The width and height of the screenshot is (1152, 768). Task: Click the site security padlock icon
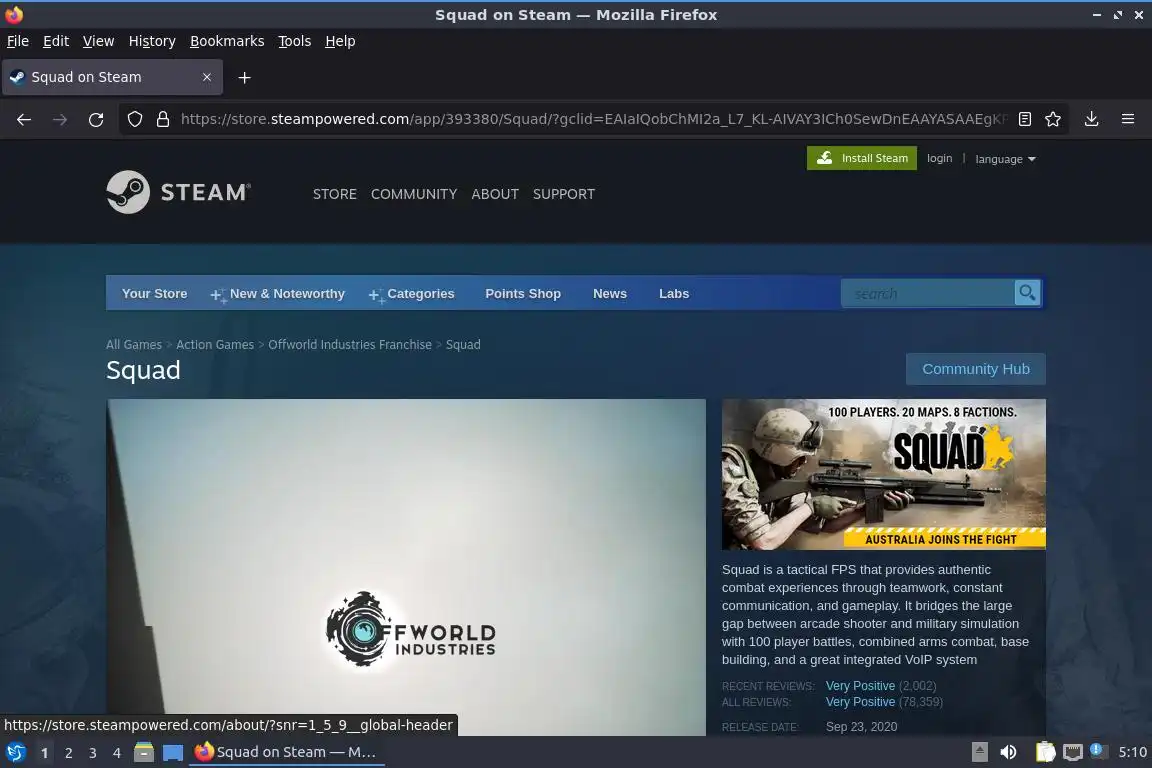tap(163, 119)
